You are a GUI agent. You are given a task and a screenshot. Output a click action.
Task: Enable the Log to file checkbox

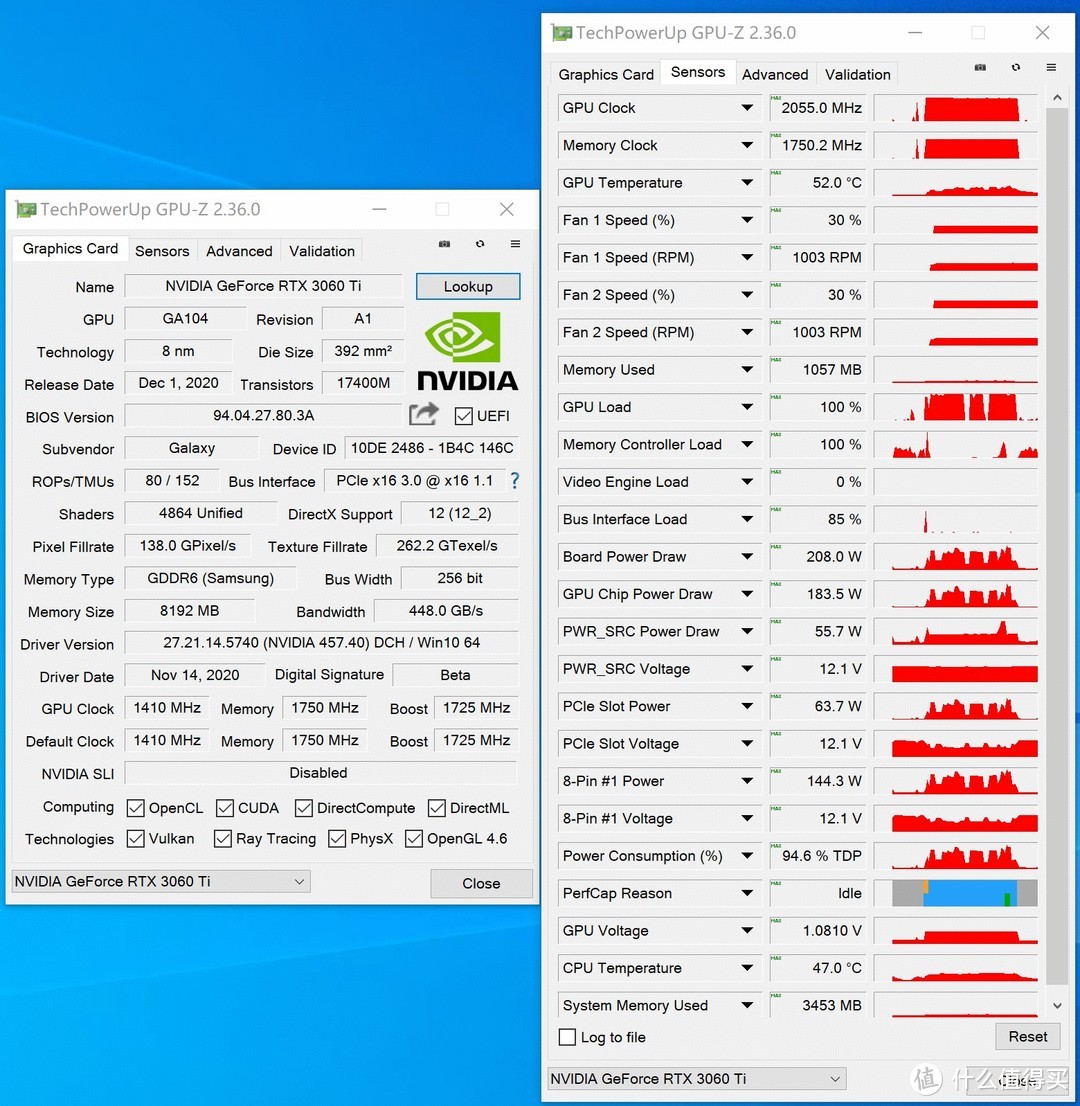tap(567, 1037)
